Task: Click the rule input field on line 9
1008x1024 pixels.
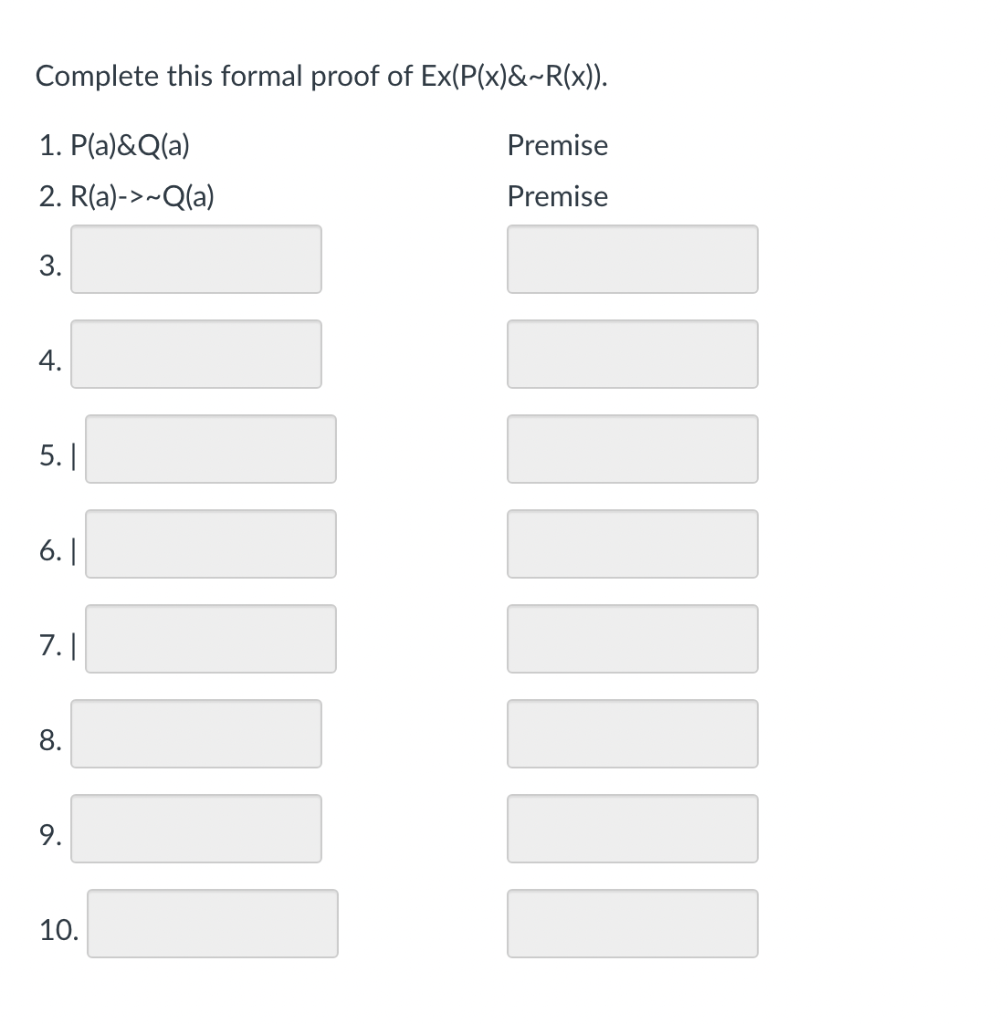Action: coord(633,828)
